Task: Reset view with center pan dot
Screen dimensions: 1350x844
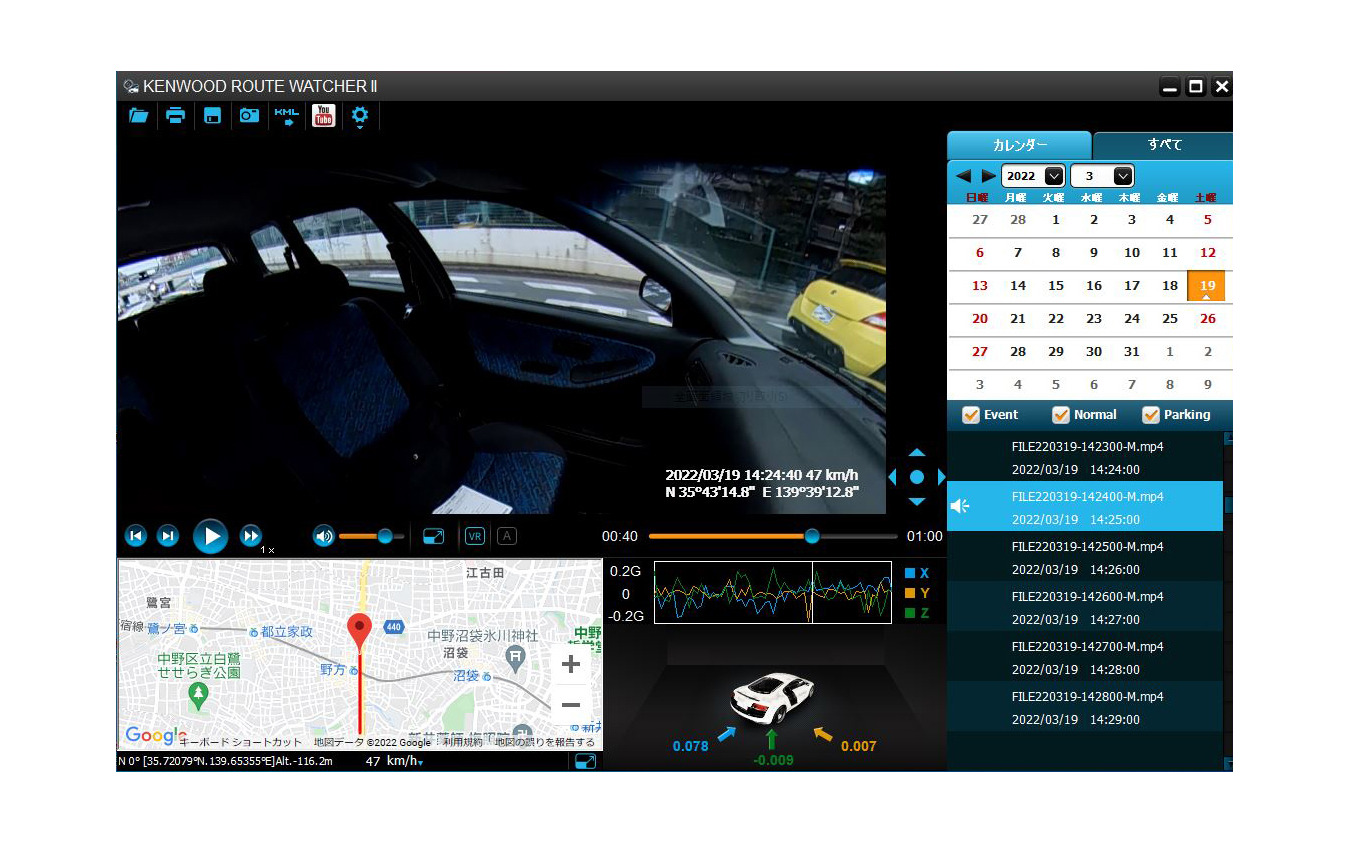Action: 917,478
